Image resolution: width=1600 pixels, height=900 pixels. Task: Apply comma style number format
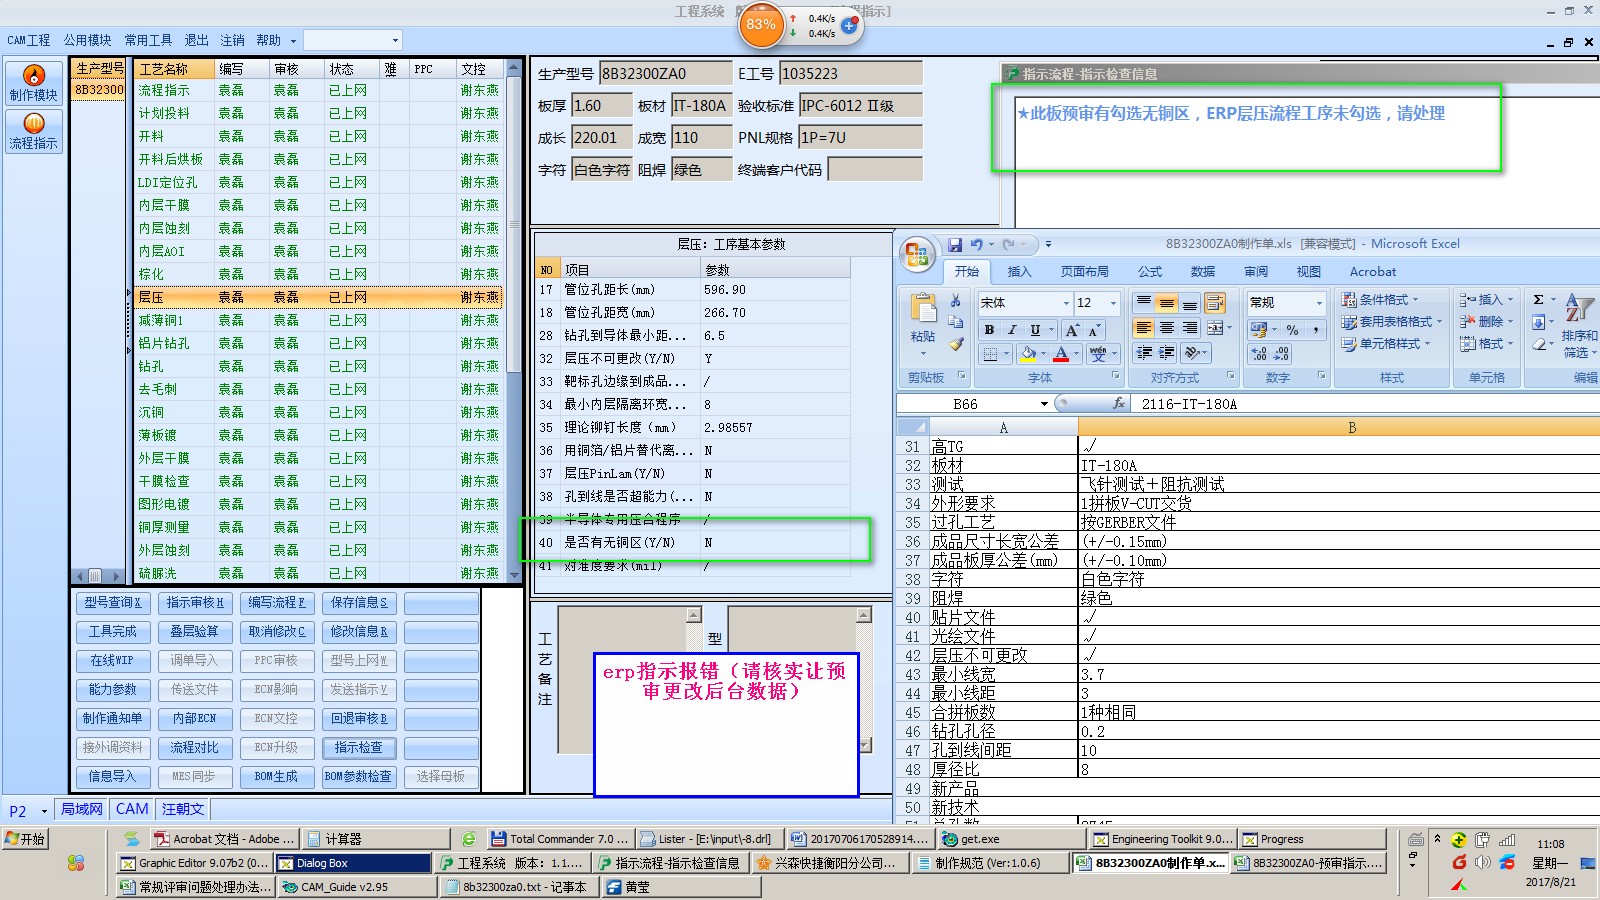(x=1315, y=329)
